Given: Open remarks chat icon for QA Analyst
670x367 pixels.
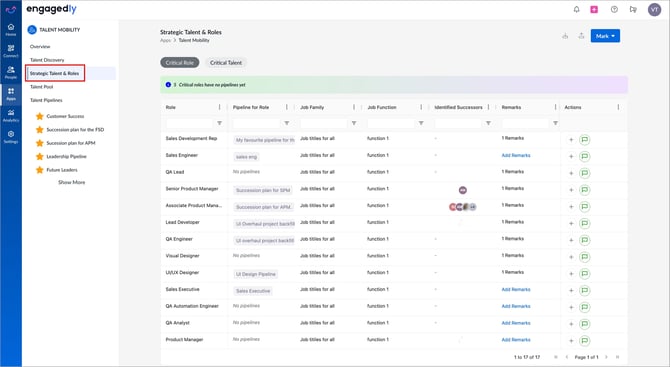Looking at the screenshot, I should (585, 324).
